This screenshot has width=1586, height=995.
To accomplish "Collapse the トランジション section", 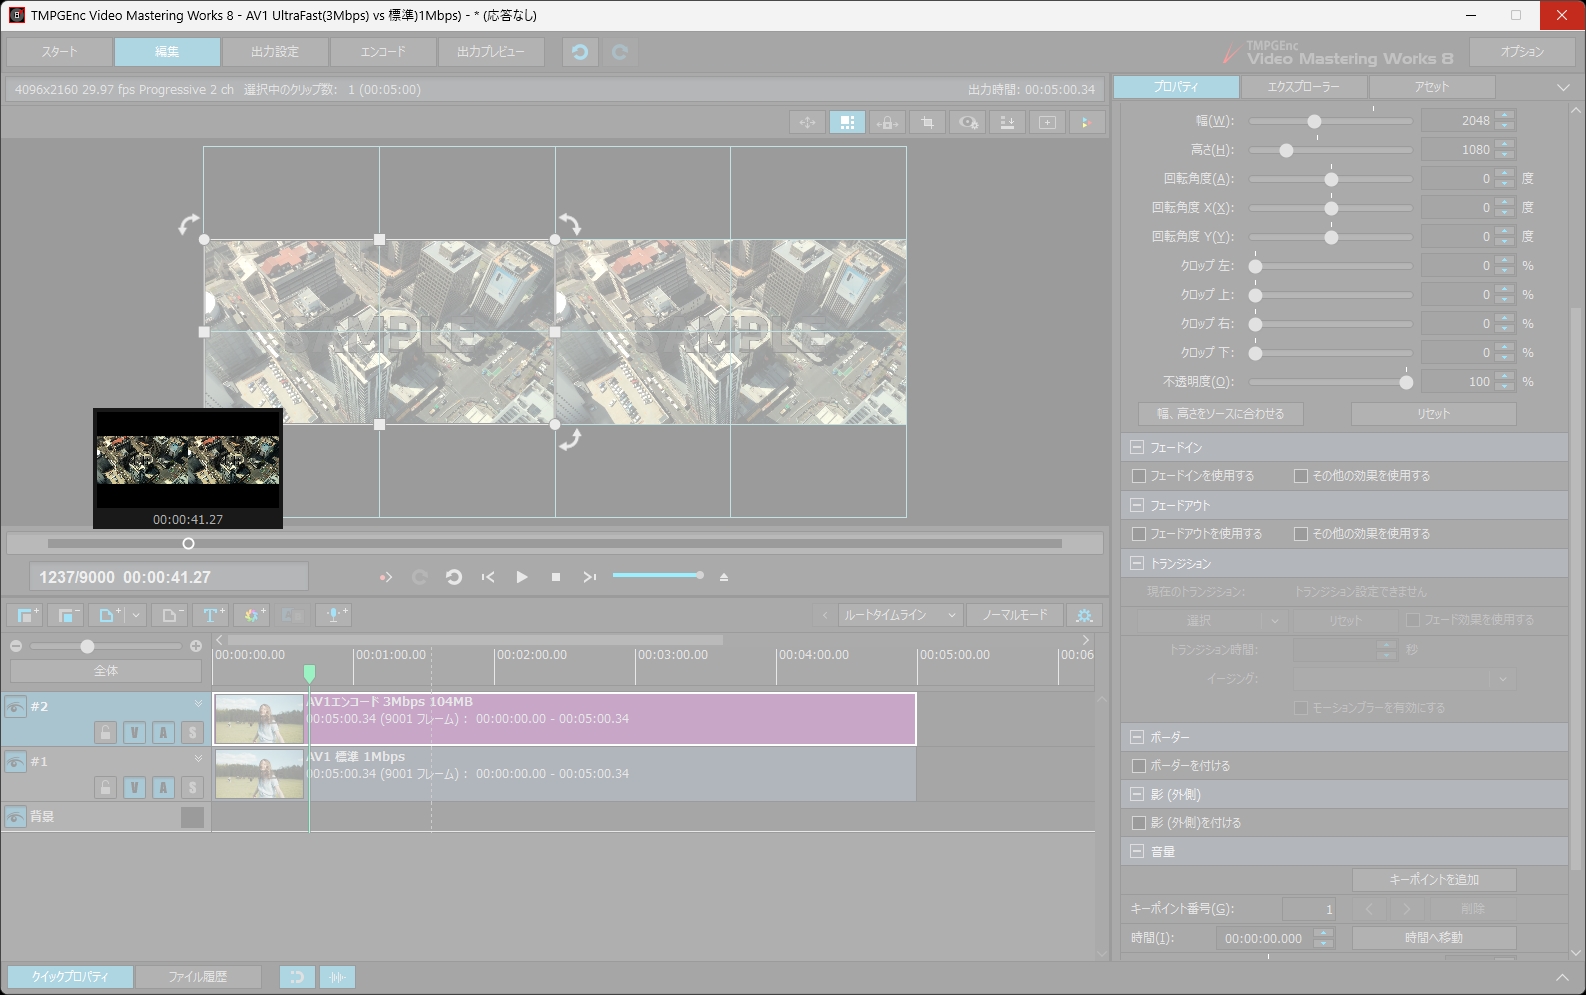I will 1137,563.
